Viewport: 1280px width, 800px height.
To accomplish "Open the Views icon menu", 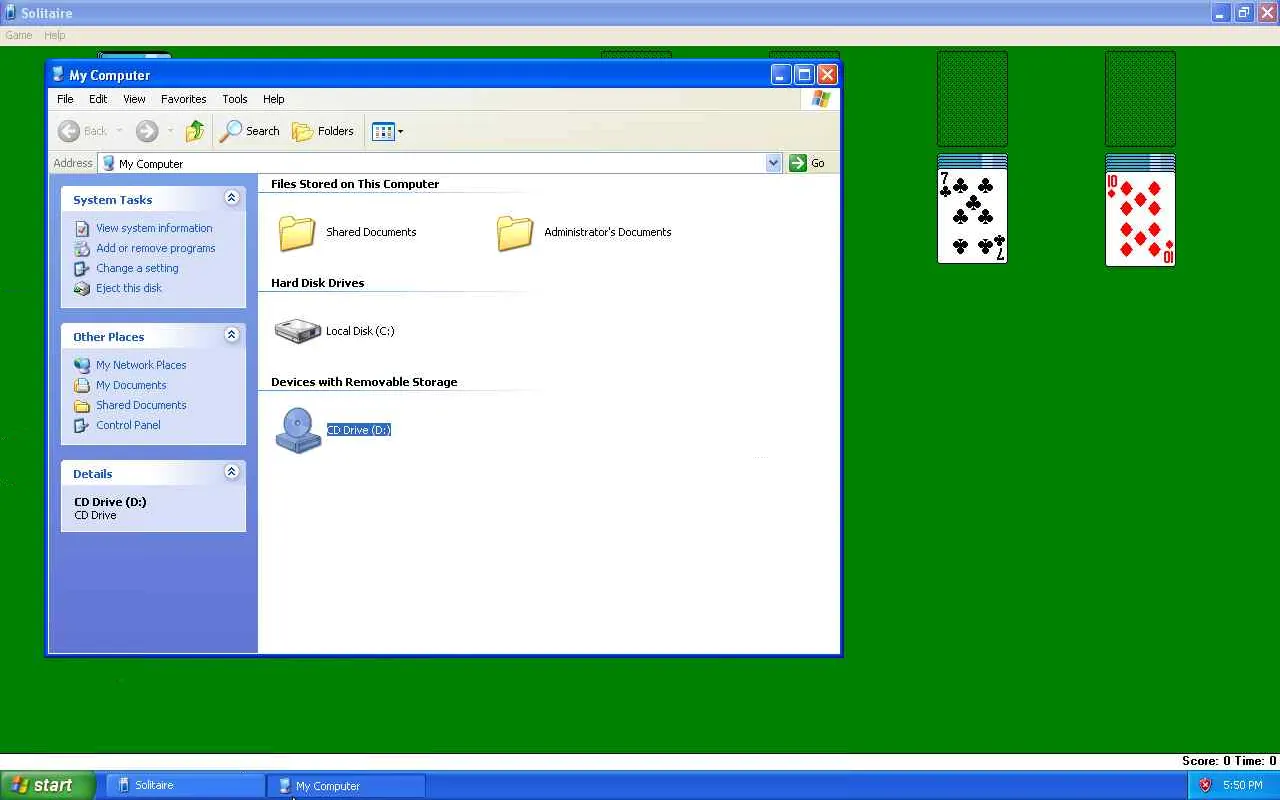I will point(383,131).
